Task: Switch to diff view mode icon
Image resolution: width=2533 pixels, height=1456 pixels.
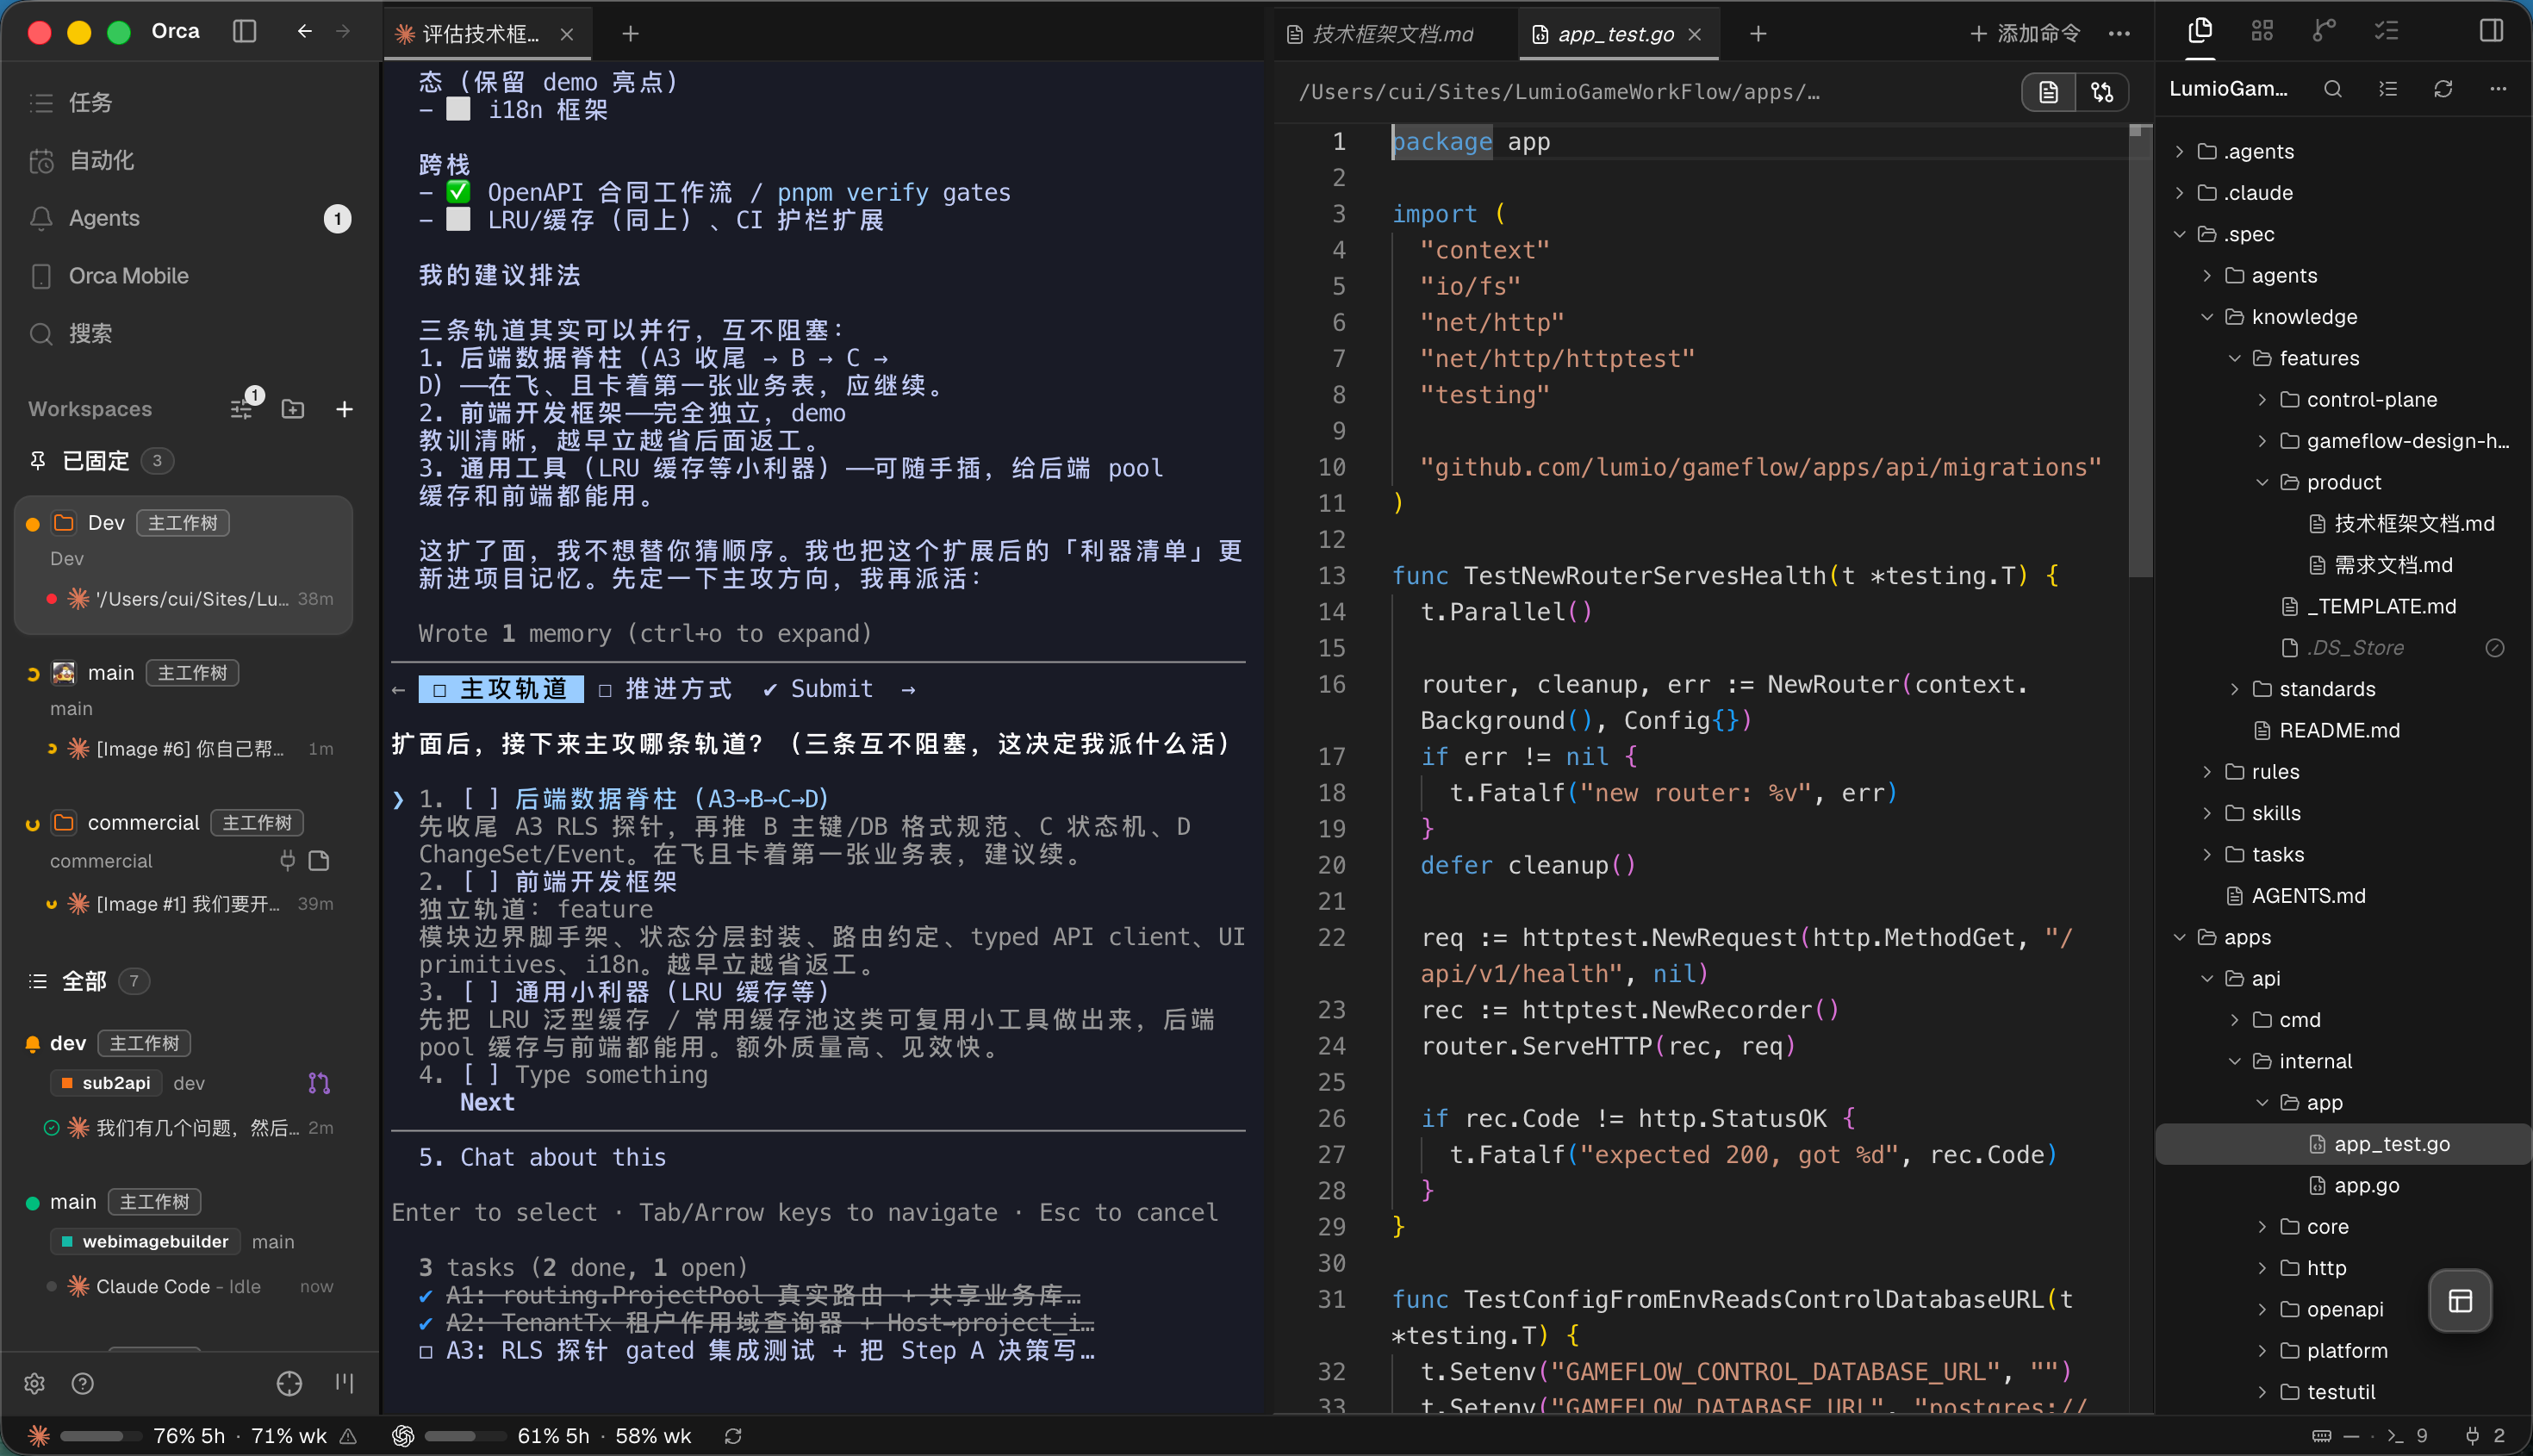Action: 2101,92
